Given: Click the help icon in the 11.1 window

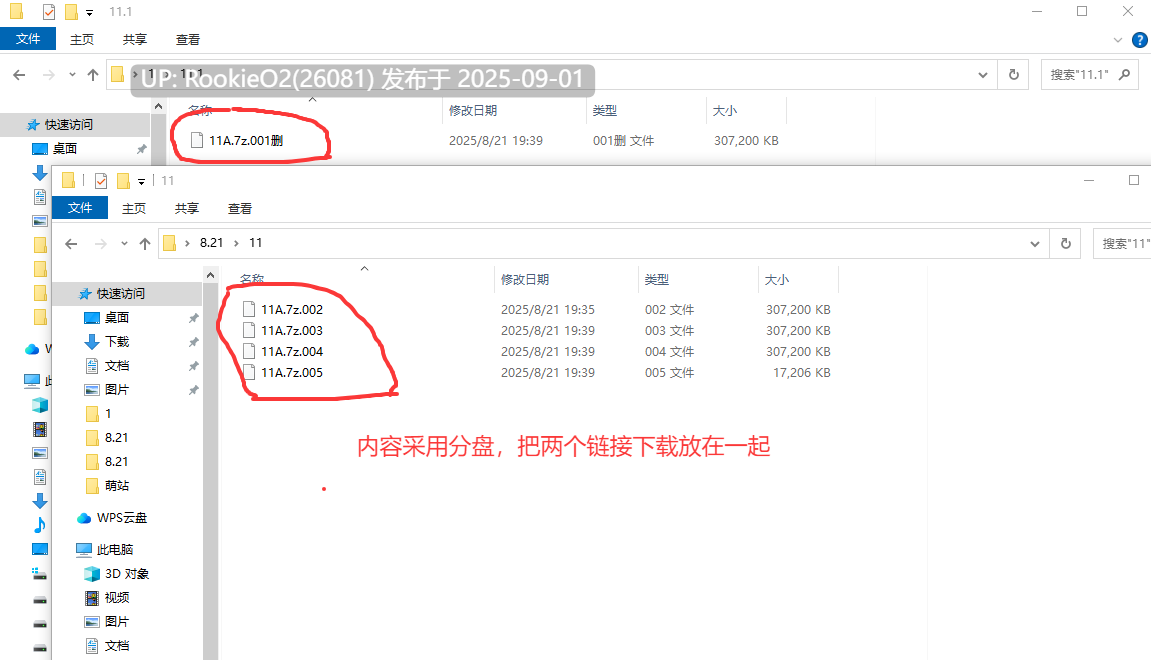Looking at the screenshot, I should tap(1140, 40).
